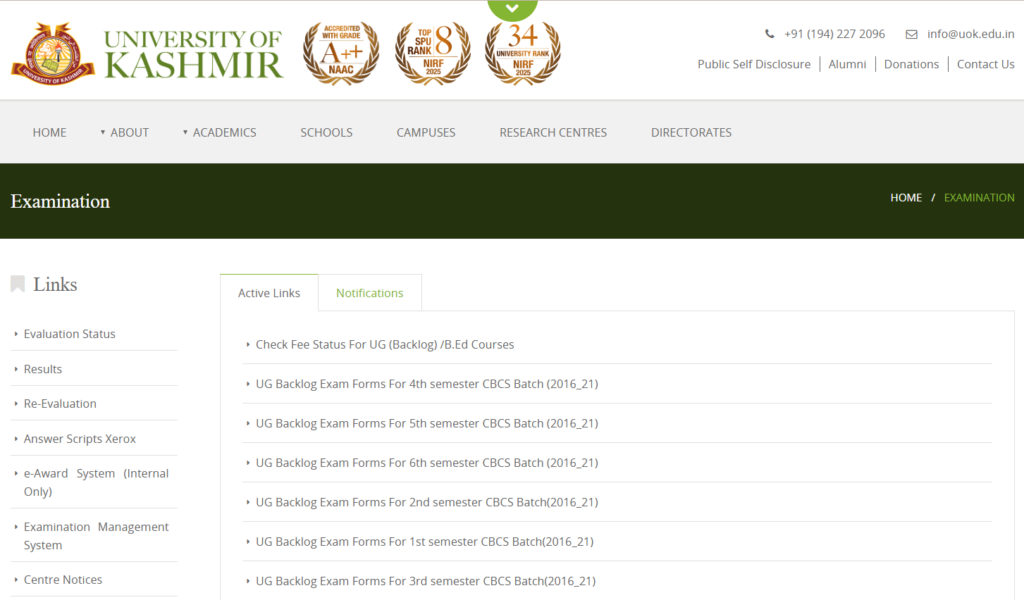Open the DIRECTORATES menu item
Screen dimensions: 1024x600
pos(691,132)
